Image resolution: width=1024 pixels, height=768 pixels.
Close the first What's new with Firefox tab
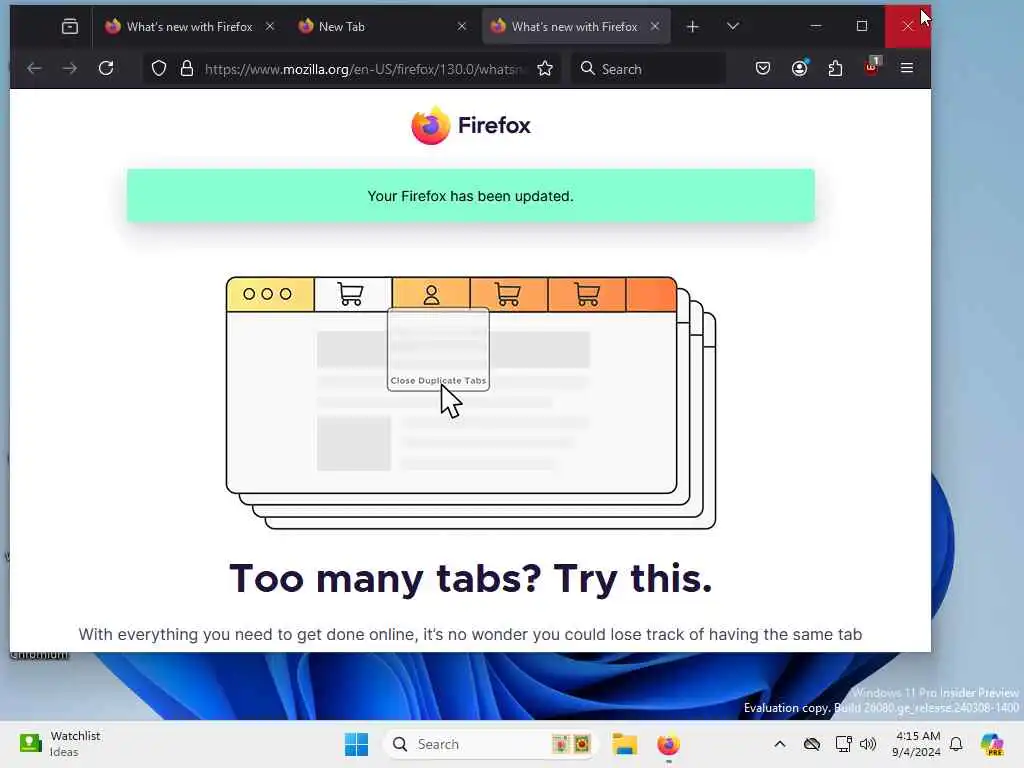(x=270, y=26)
